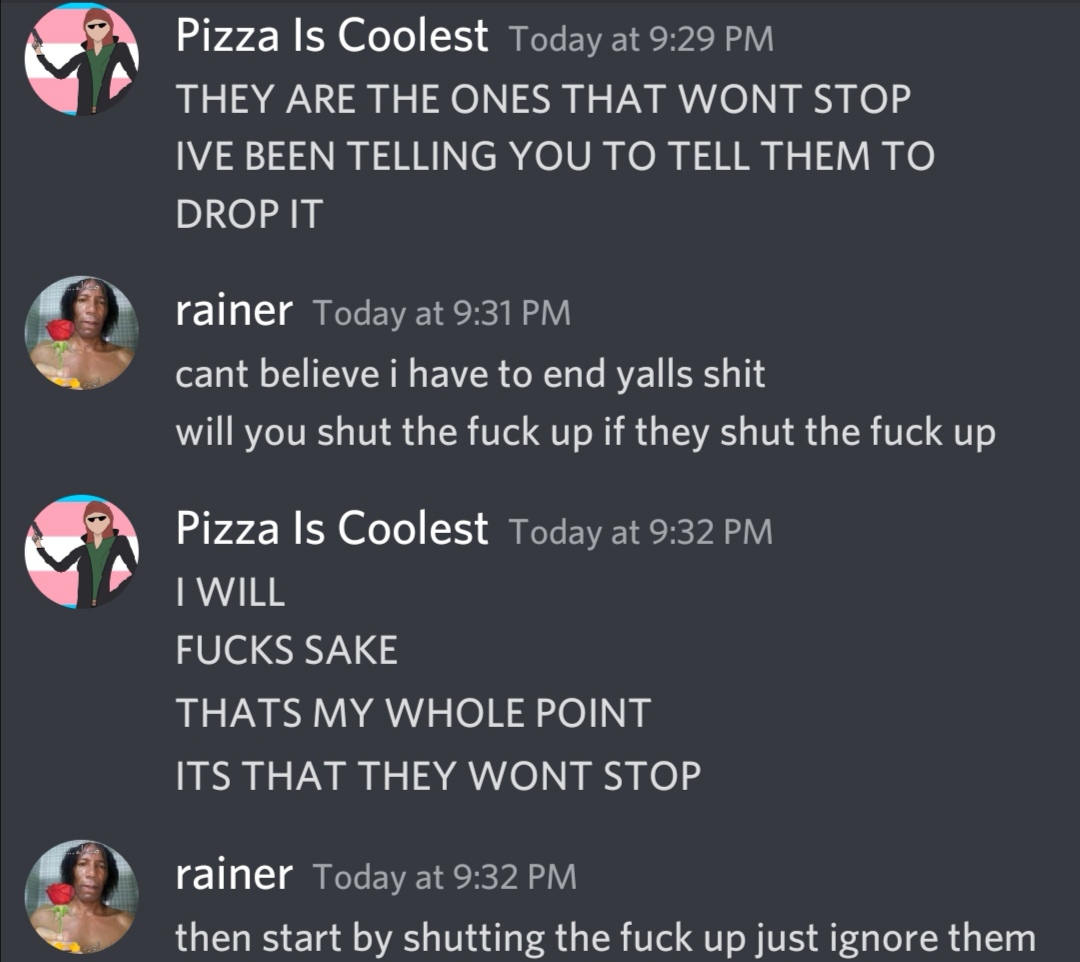Click rainer's avatar beside the 9:32 PM message
The height and width of the screenshot is (962, 1080).
pyautogui.click(x=81, y=897)
